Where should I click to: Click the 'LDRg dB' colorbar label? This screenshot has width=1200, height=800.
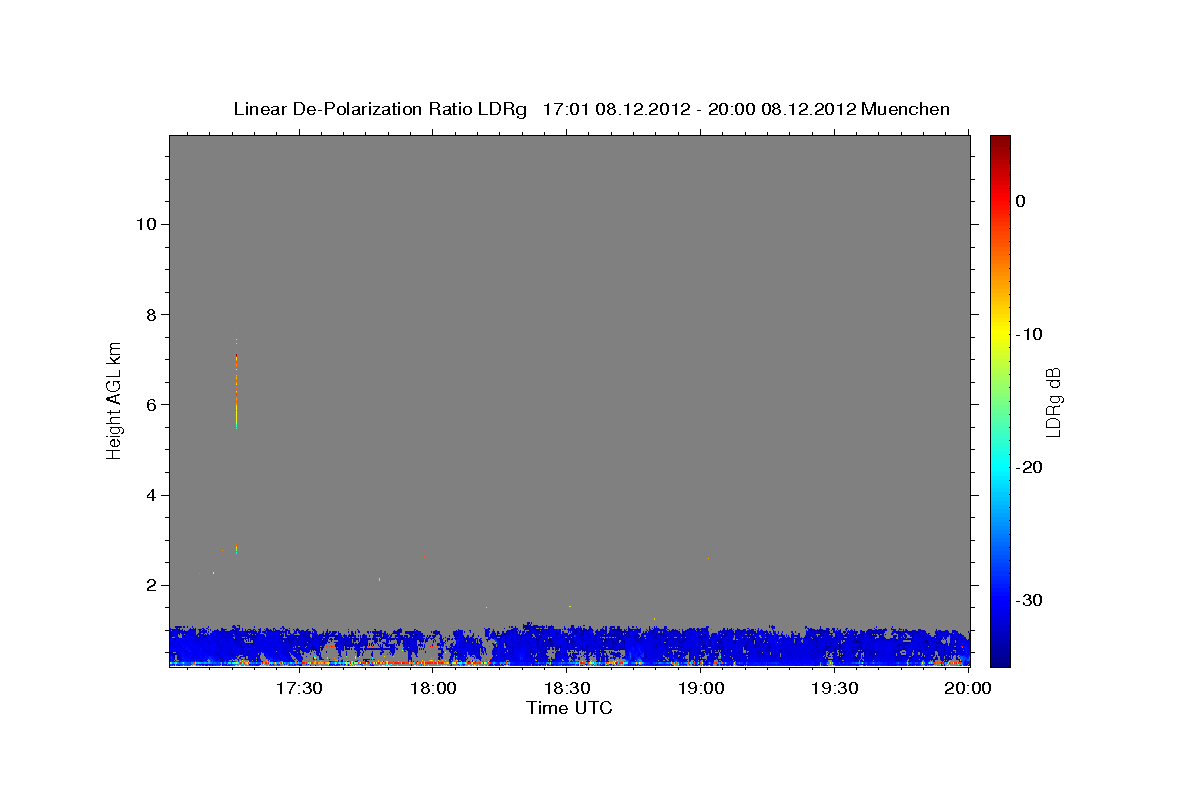click(x=1053, y=402)
